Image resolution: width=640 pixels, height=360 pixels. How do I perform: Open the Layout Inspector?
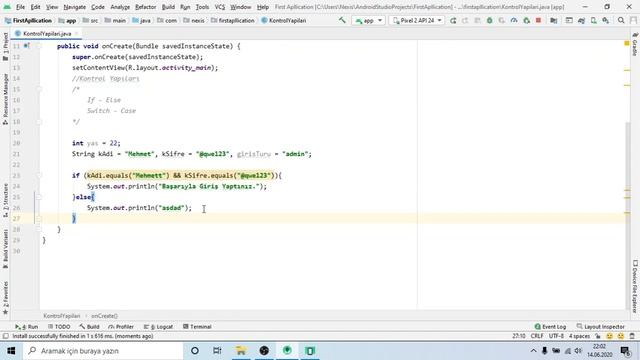600,327
